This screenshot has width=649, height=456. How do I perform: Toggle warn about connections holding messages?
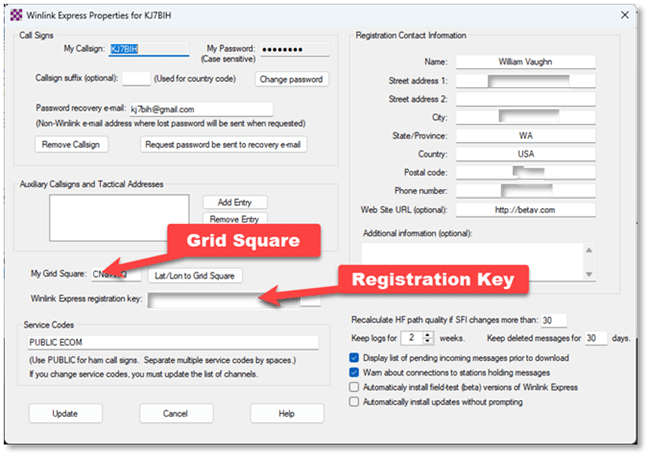coord(355,372)
